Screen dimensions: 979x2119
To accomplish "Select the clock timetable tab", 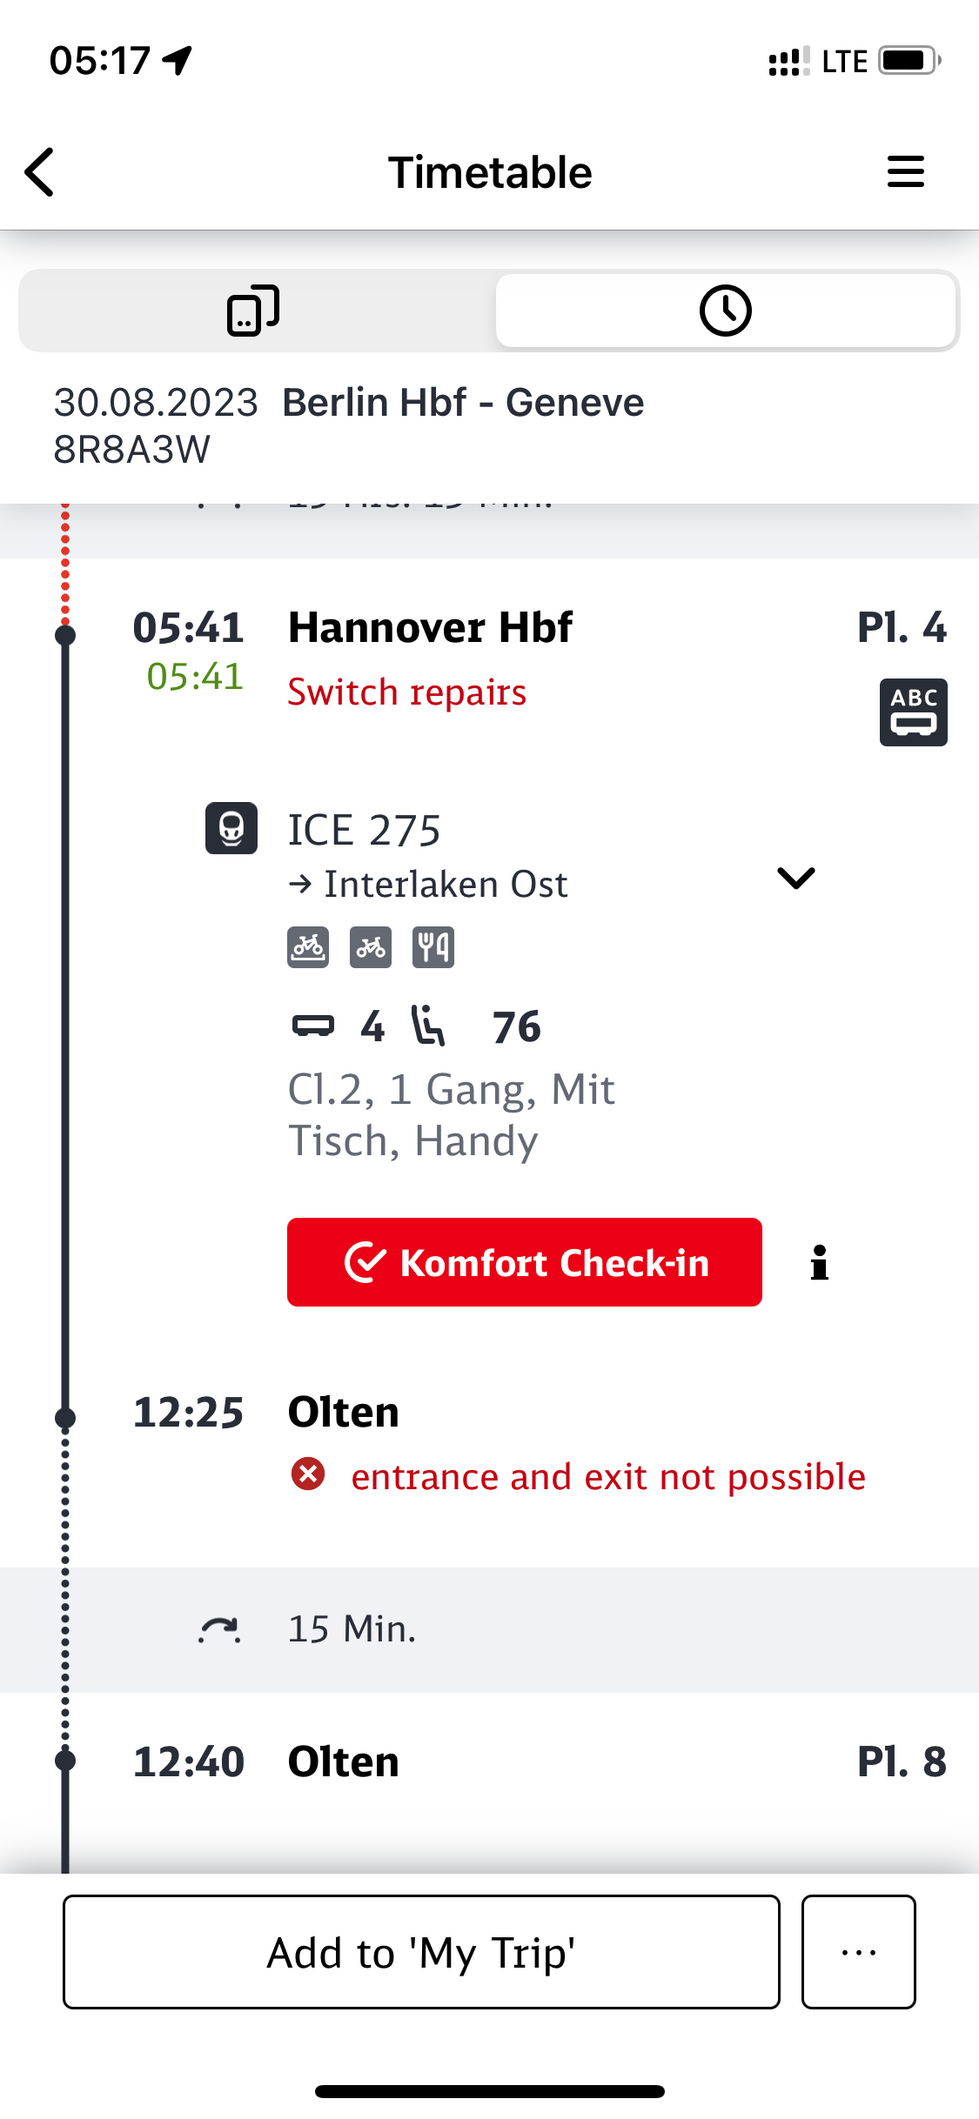I will (725, 310).
